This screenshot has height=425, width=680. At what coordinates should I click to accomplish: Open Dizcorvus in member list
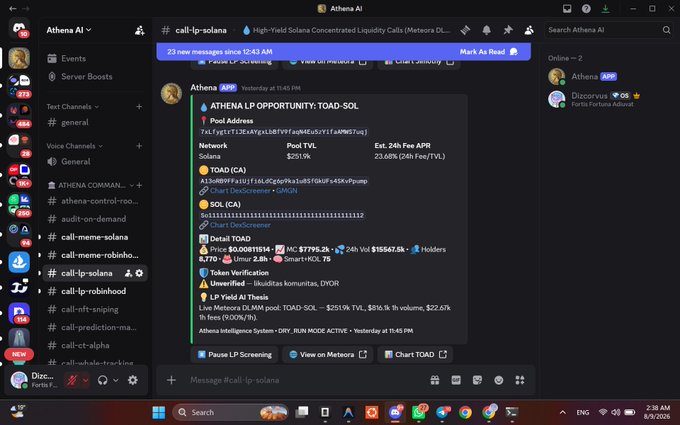pyautogui.click(x=605, y=99)
